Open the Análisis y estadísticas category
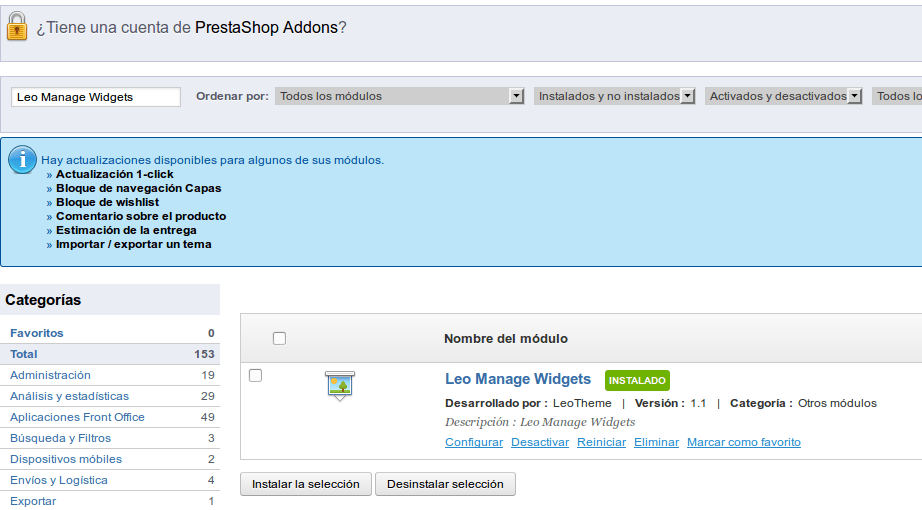This screenshot has height=510, width=922. tap(69, 396)
